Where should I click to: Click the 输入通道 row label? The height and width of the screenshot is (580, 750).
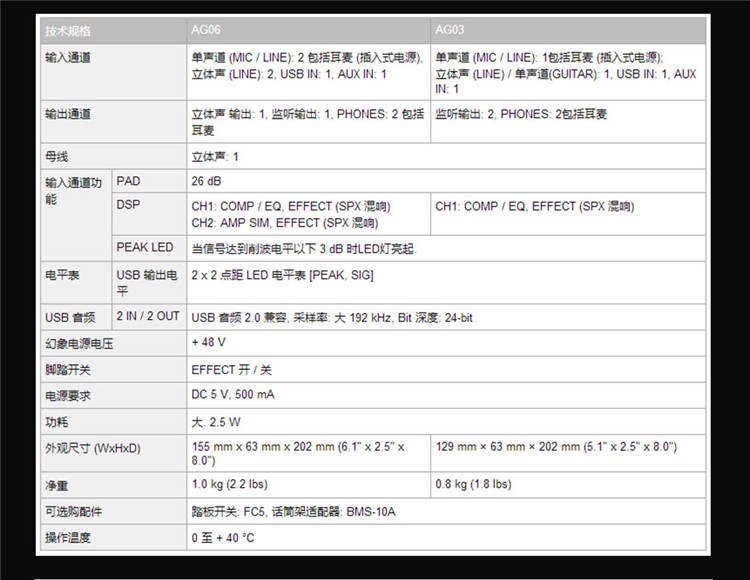click(x=68, y=58)
